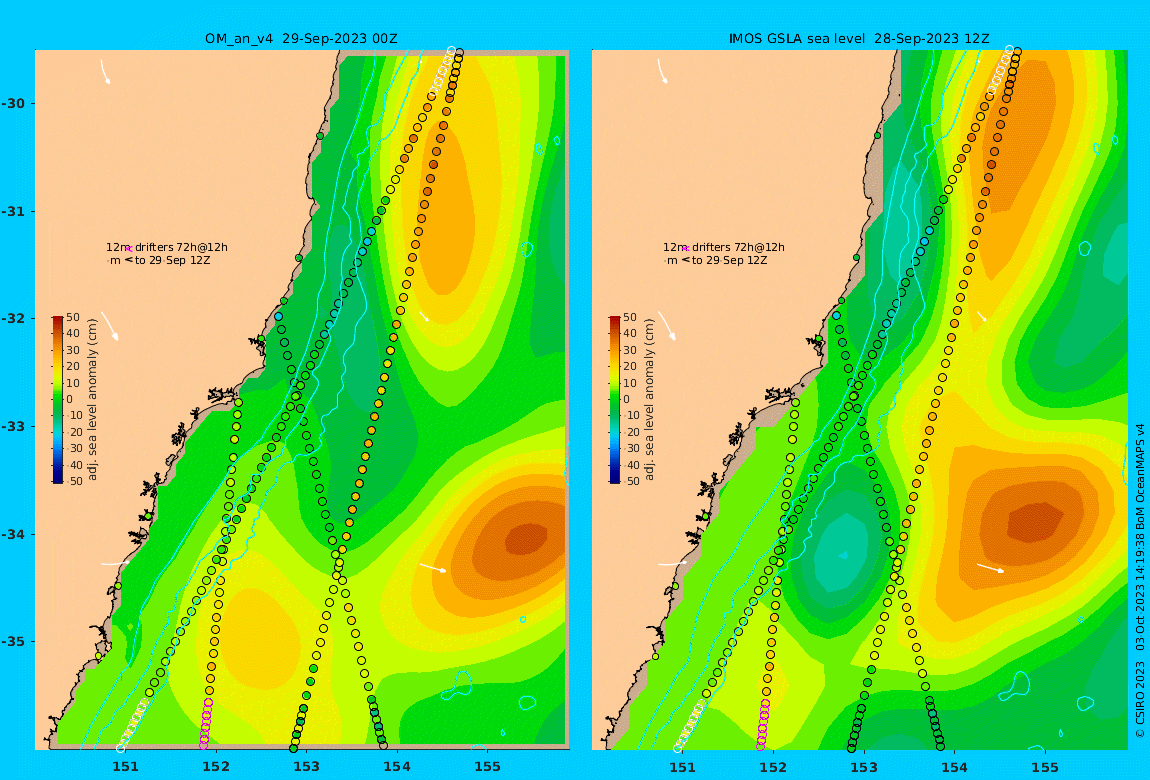The width and height of the screenshot is (1150, 780).
Task: Click the 0 tick on the right colorbar
Action: tap(627, 400)
